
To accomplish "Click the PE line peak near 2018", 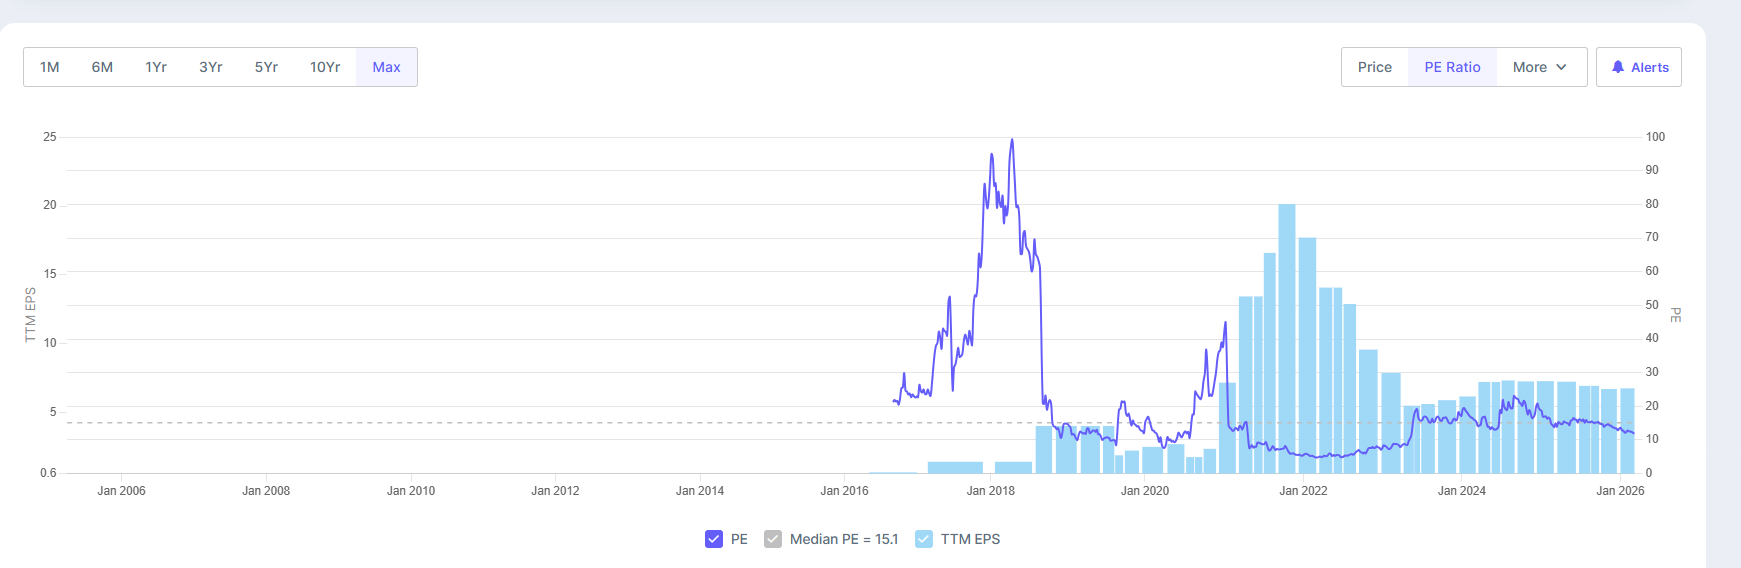I will [1012, 141].
